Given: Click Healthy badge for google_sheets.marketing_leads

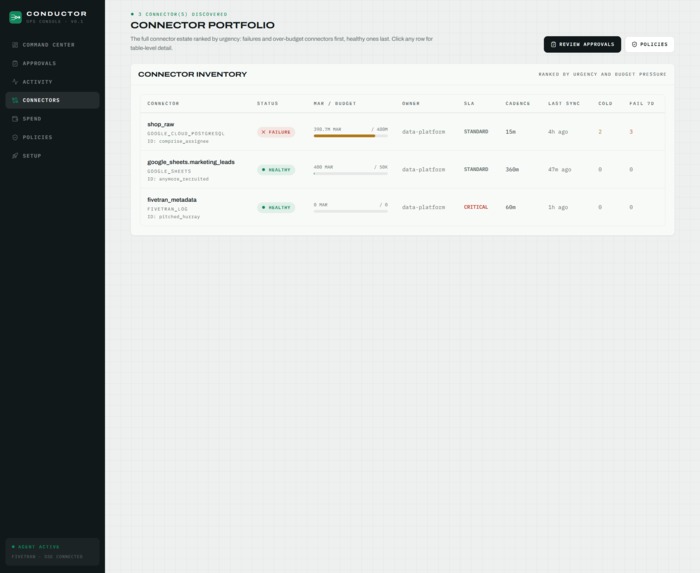Looking at the screenshot, I should coord(276,170).
